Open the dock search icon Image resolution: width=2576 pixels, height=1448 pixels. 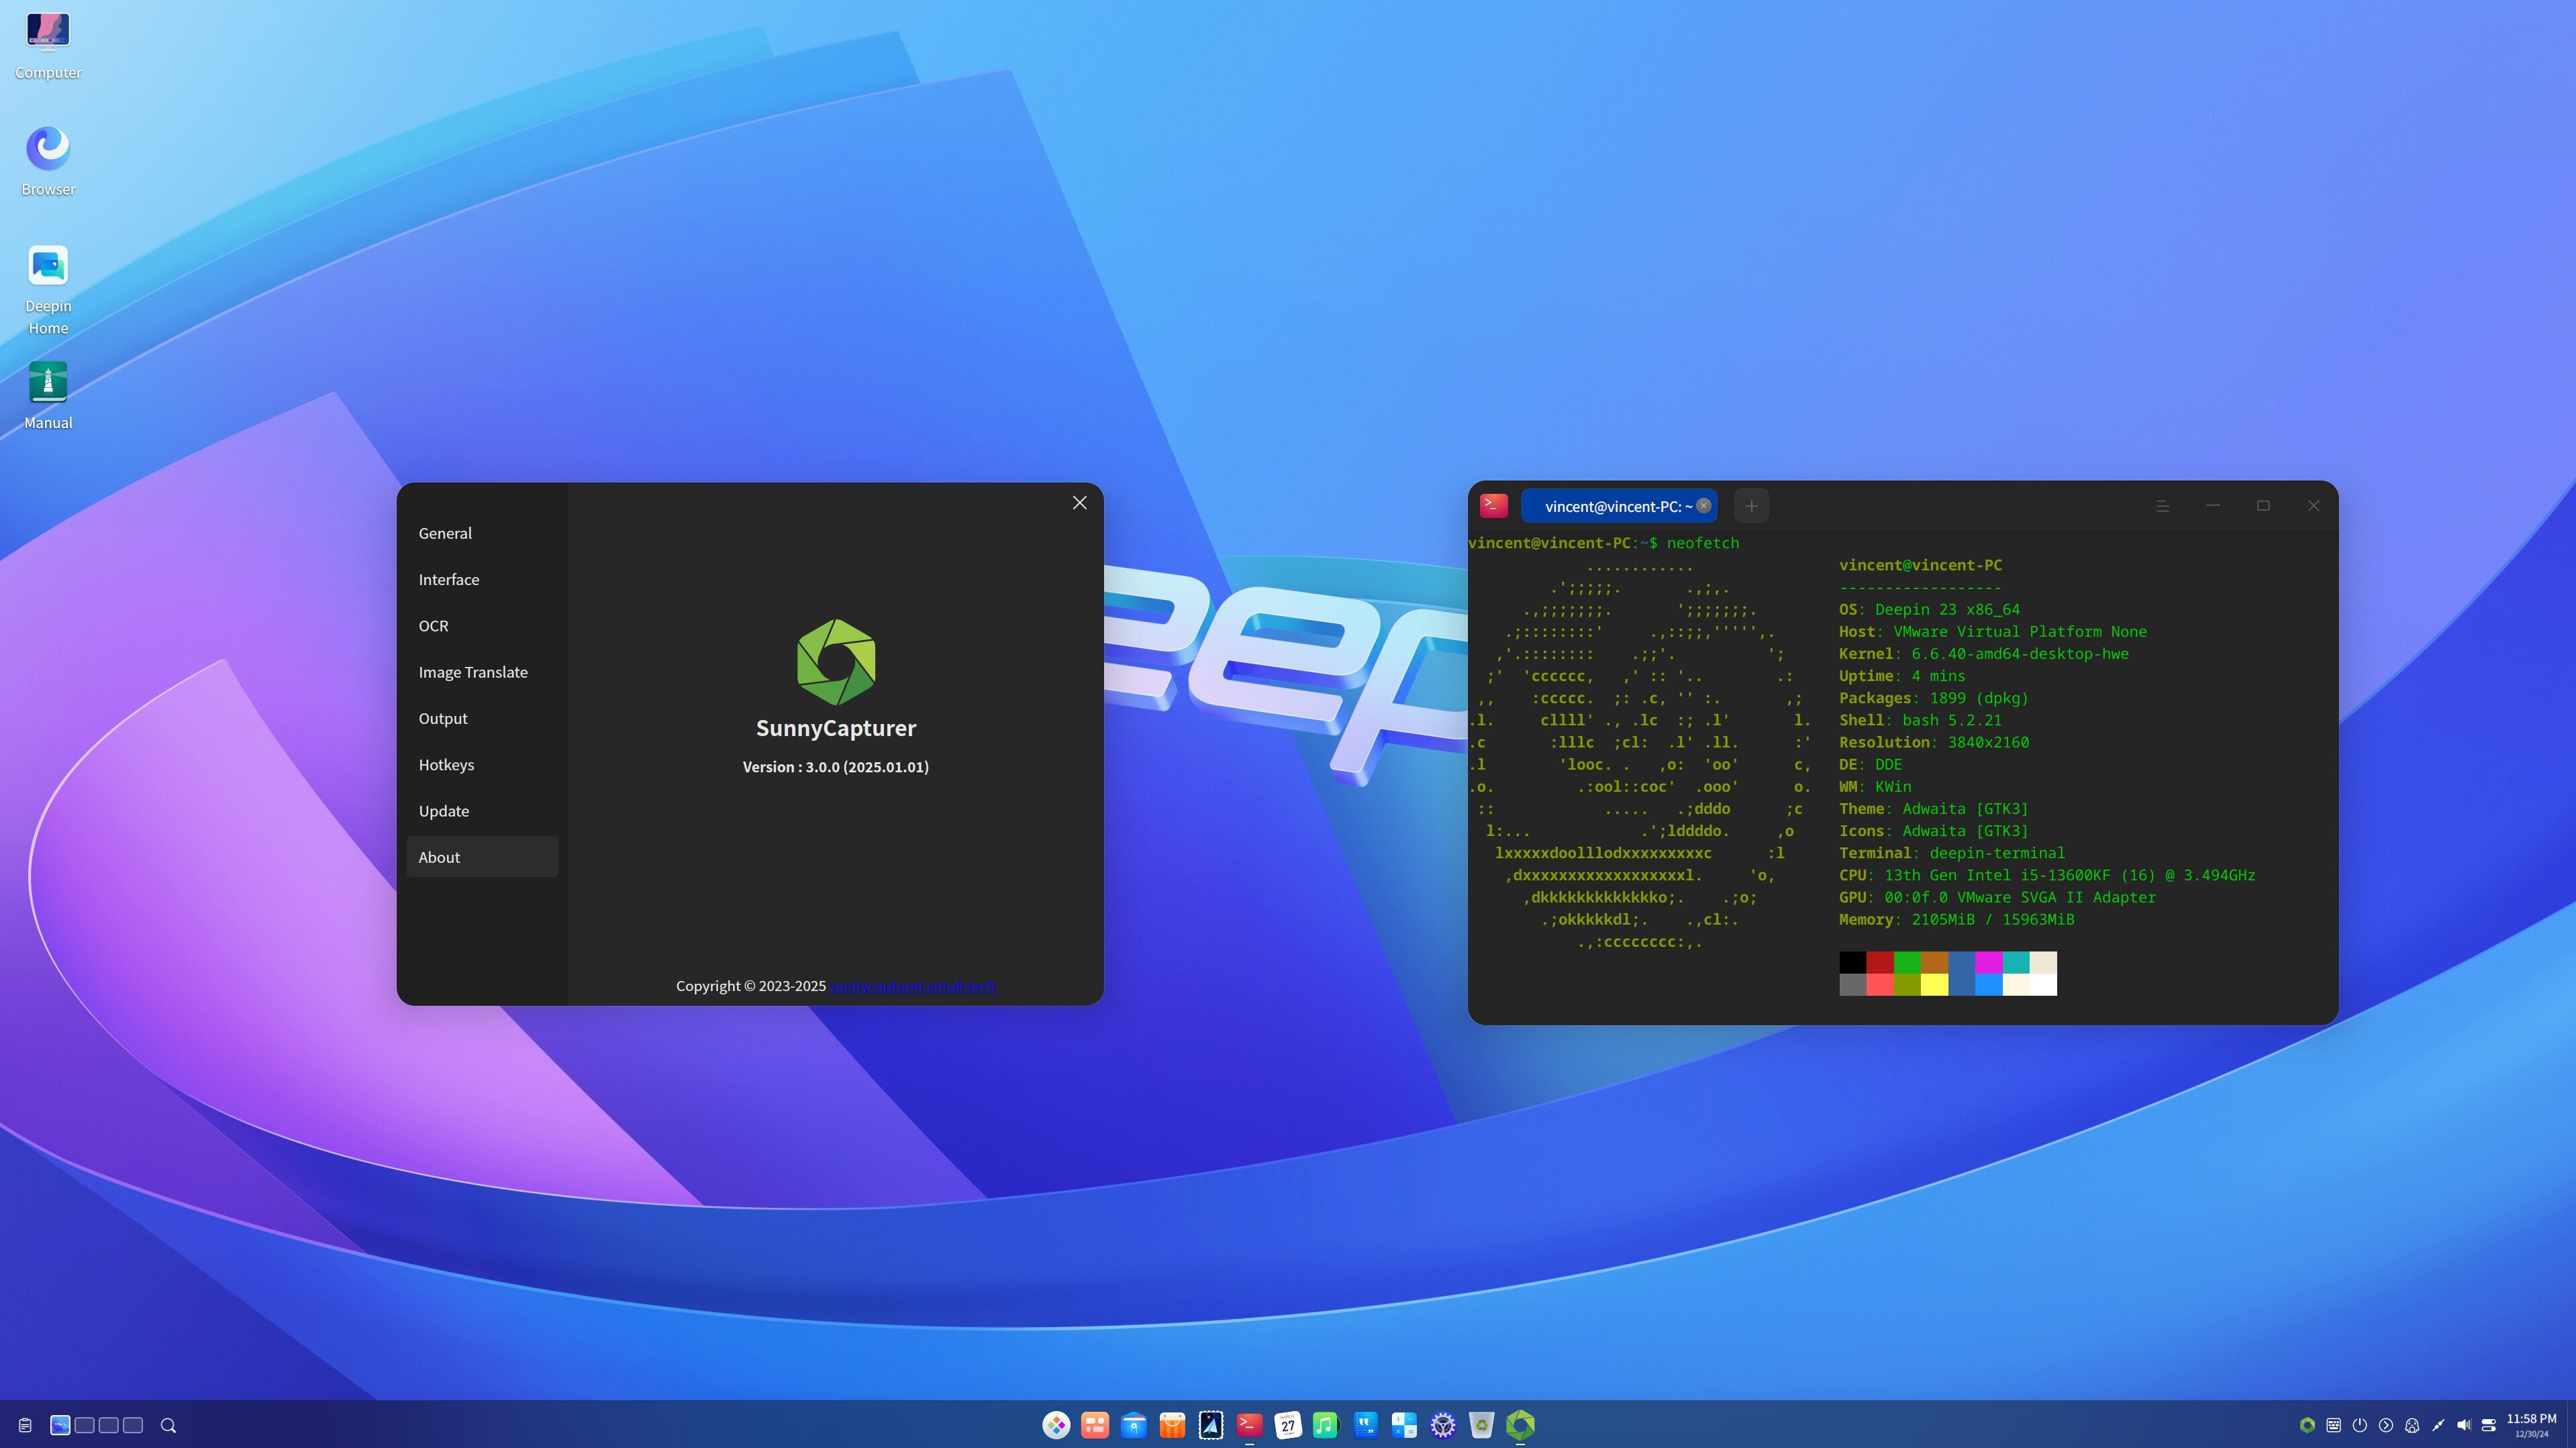(x=168, y=1425)
